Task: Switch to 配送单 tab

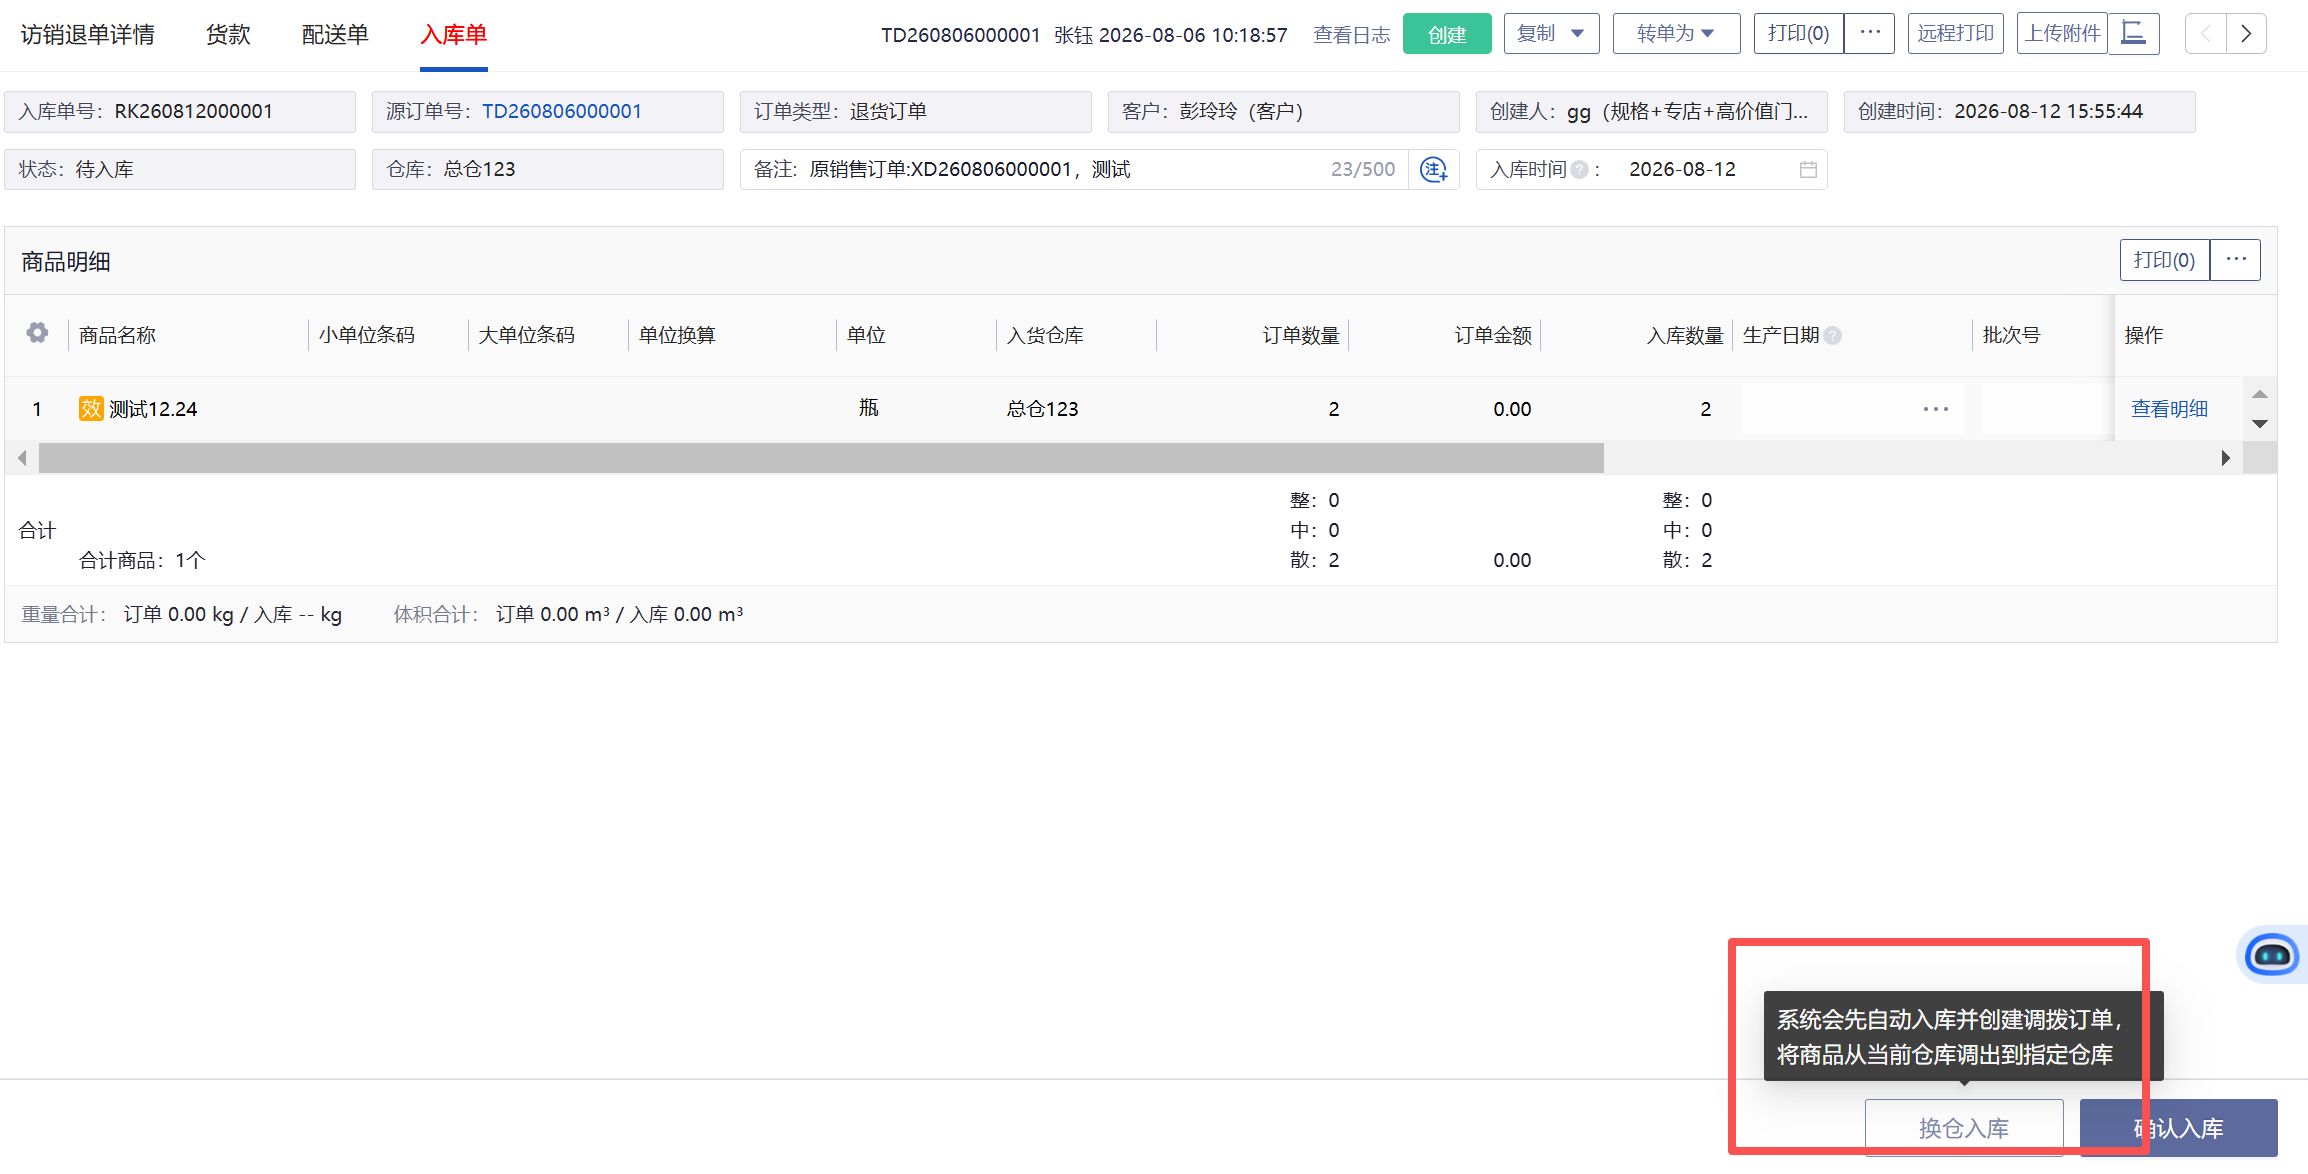Action: click(x=335, y=35)
